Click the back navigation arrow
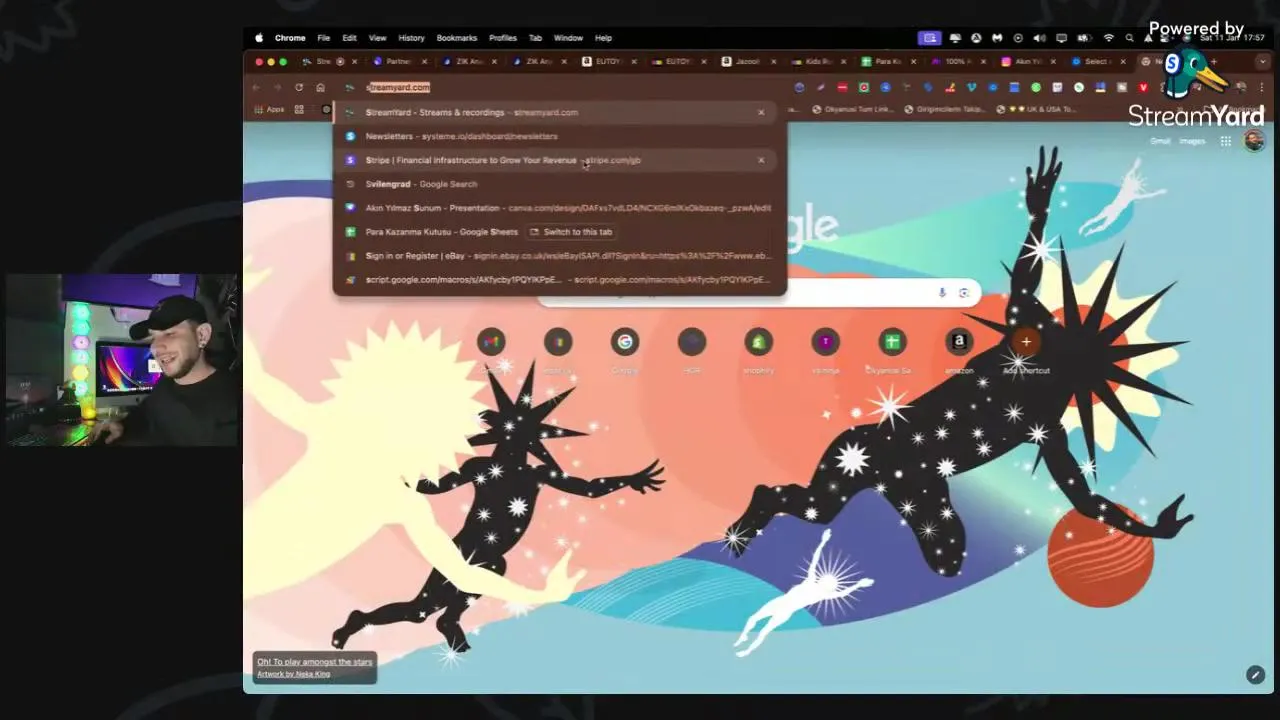Viewport: 1280px width, 720px height. coord(256,87)
